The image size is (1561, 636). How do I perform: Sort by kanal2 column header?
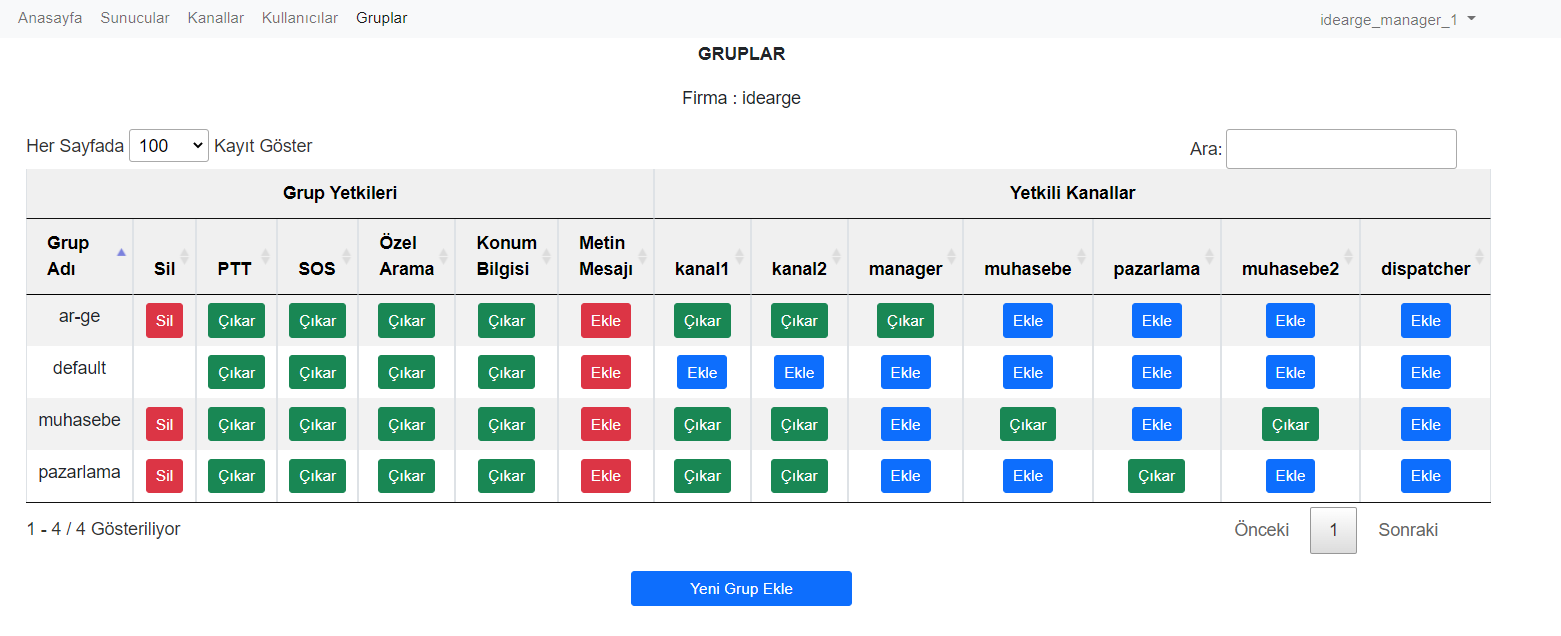coord(799,256)
